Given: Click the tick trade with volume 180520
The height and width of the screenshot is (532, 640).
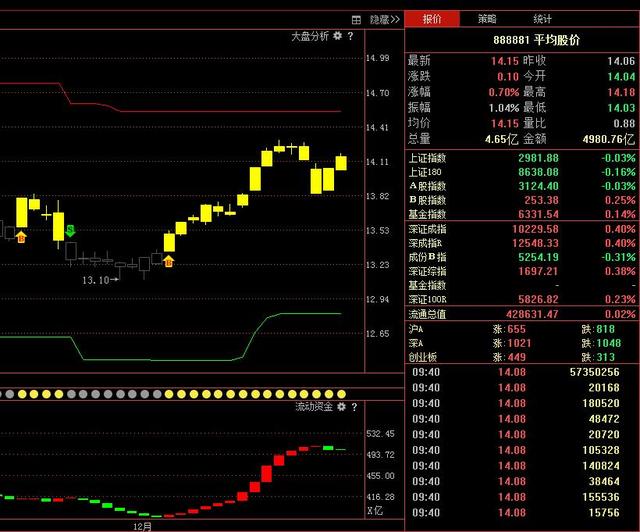Looking at the screenshot, I should point(601,403).
